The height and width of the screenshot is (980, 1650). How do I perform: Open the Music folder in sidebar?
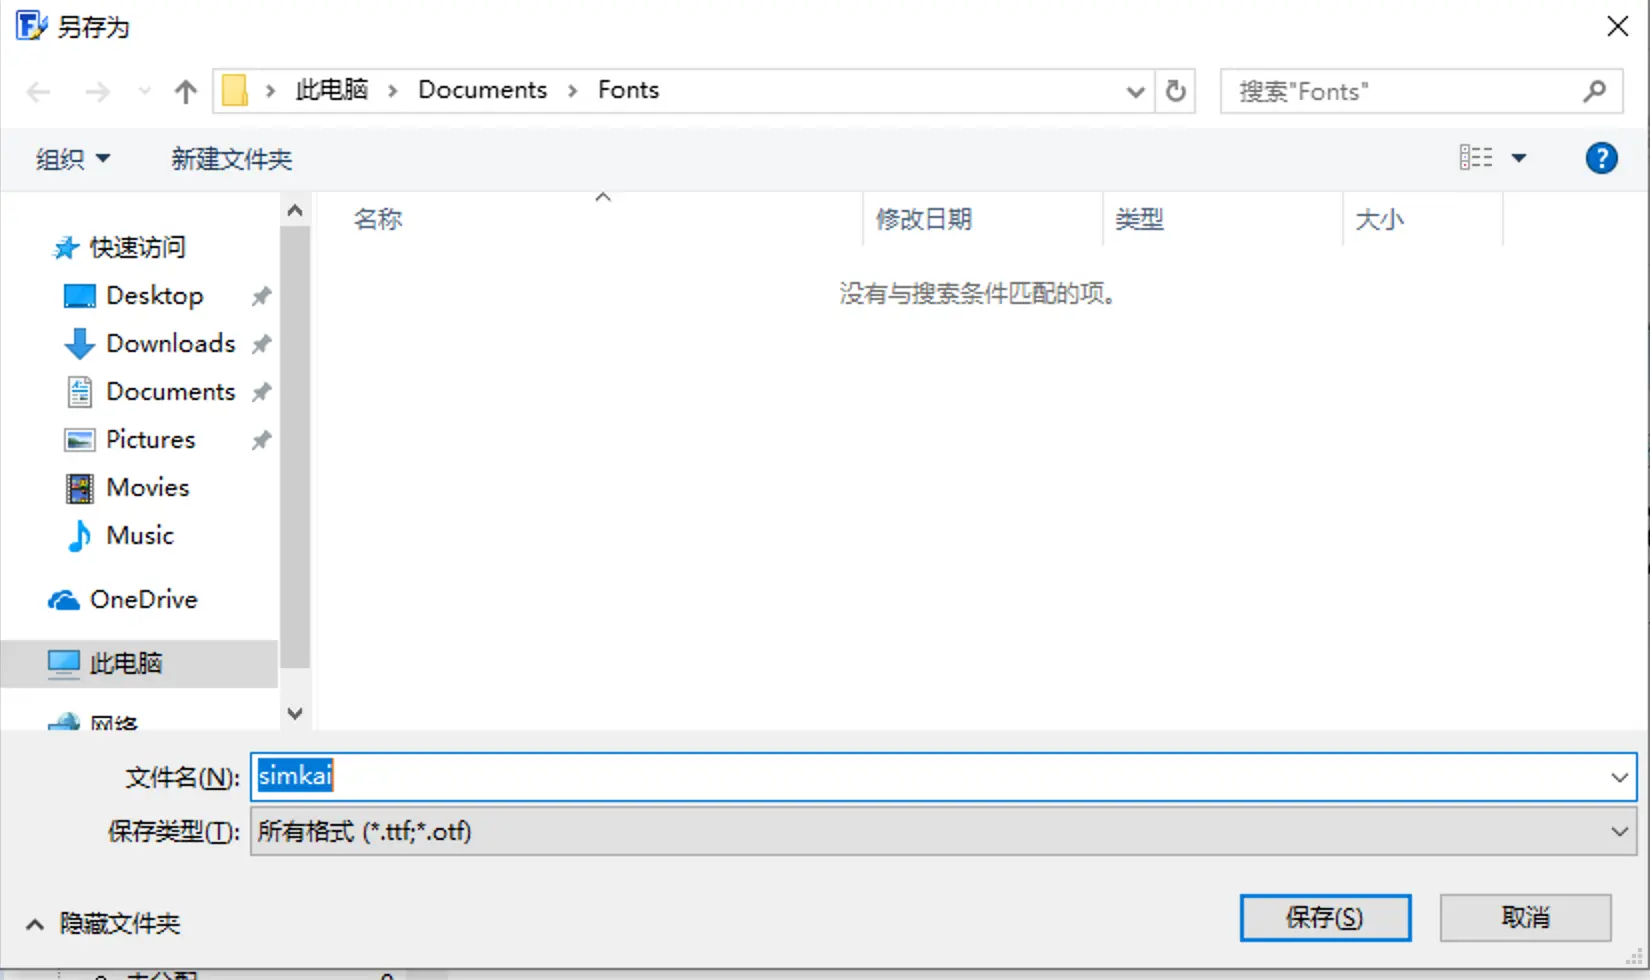pos(140,535)
